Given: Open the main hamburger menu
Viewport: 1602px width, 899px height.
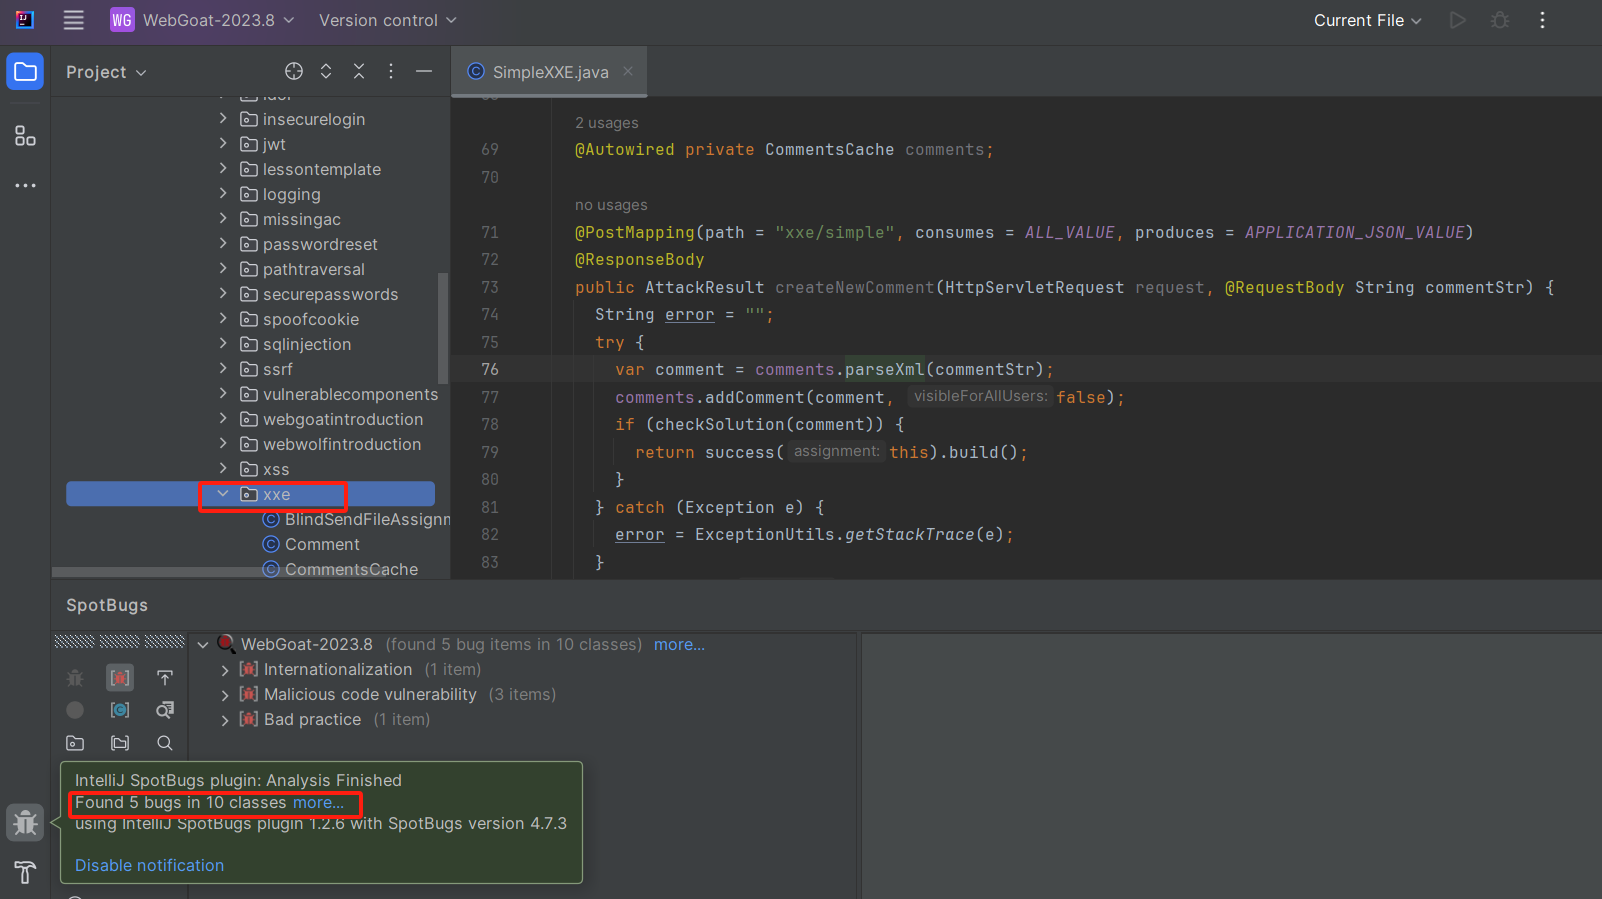Looking at the screenshot, I should click(73, 20).
